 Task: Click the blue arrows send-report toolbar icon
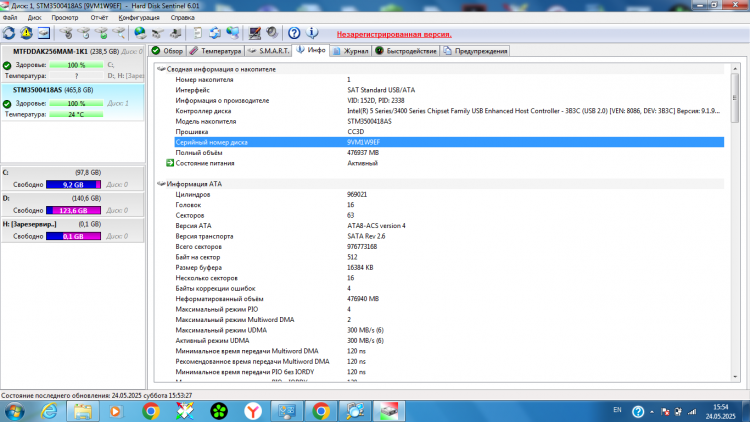tap(215, 33)
